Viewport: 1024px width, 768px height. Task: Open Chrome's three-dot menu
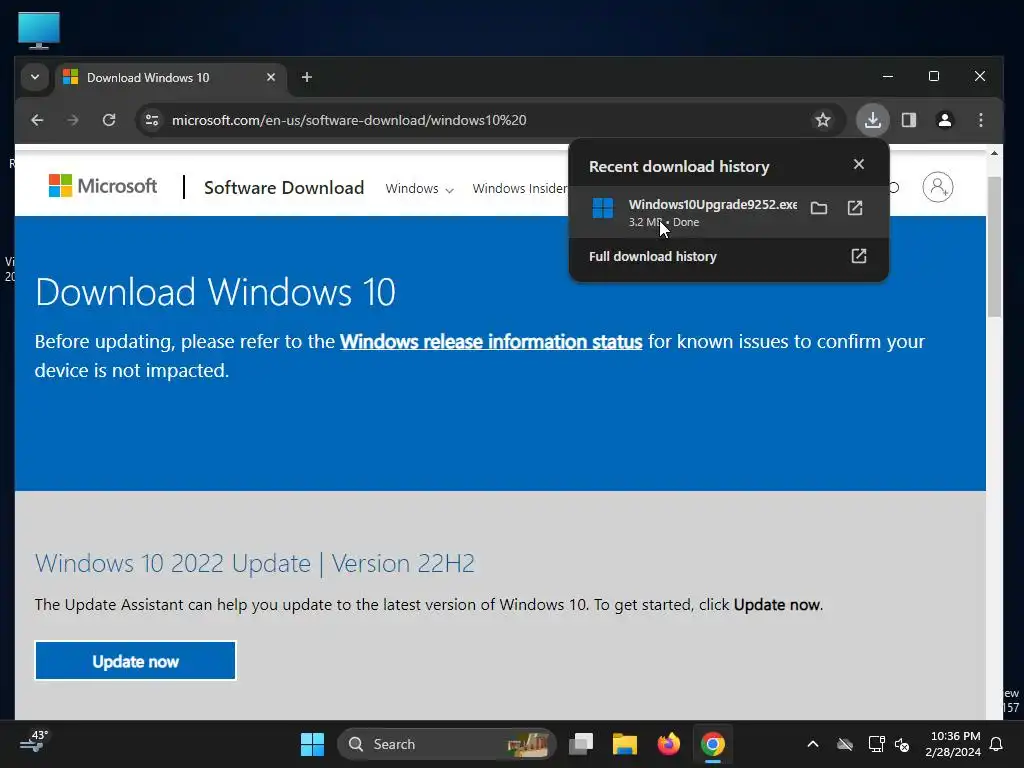tap(981, 120)
